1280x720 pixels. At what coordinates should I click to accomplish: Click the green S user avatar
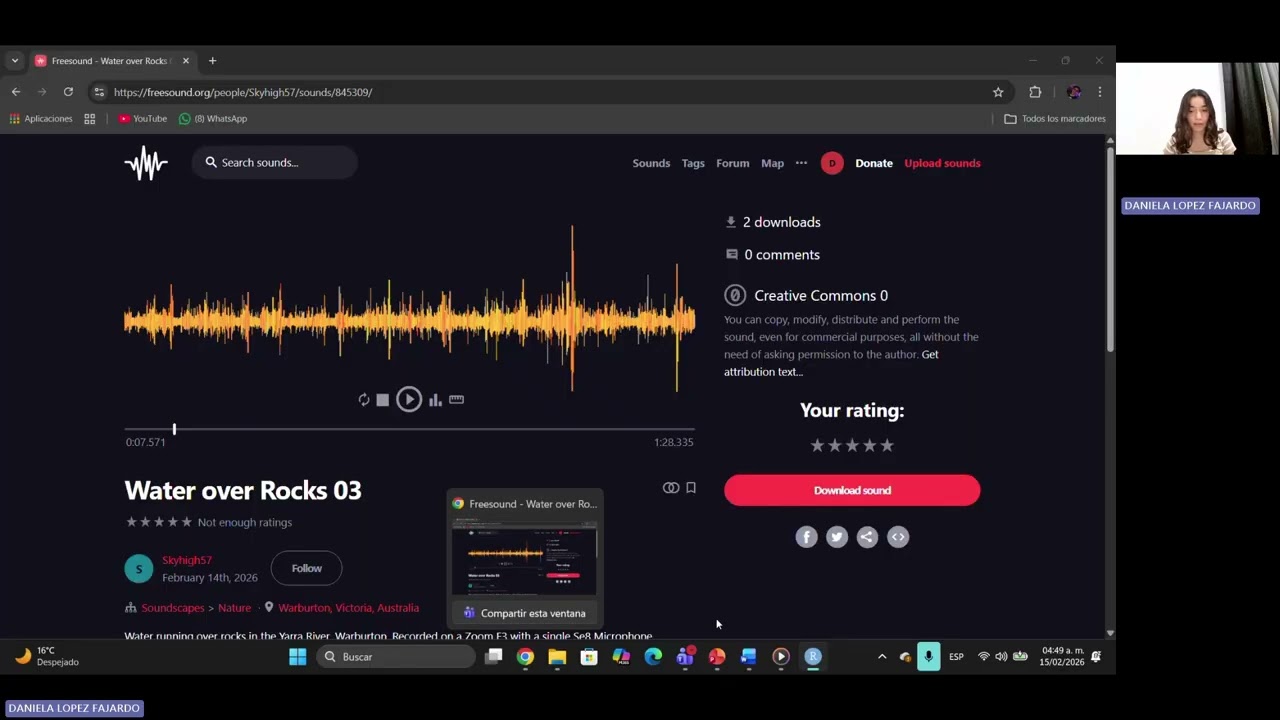(139, 569)
